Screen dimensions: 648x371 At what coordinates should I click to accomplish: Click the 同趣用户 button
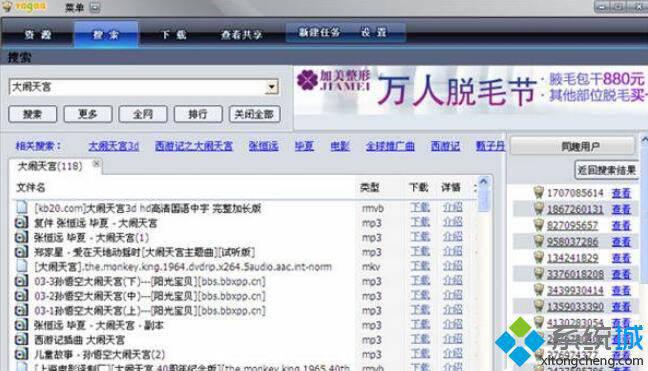tap(572, 146)
